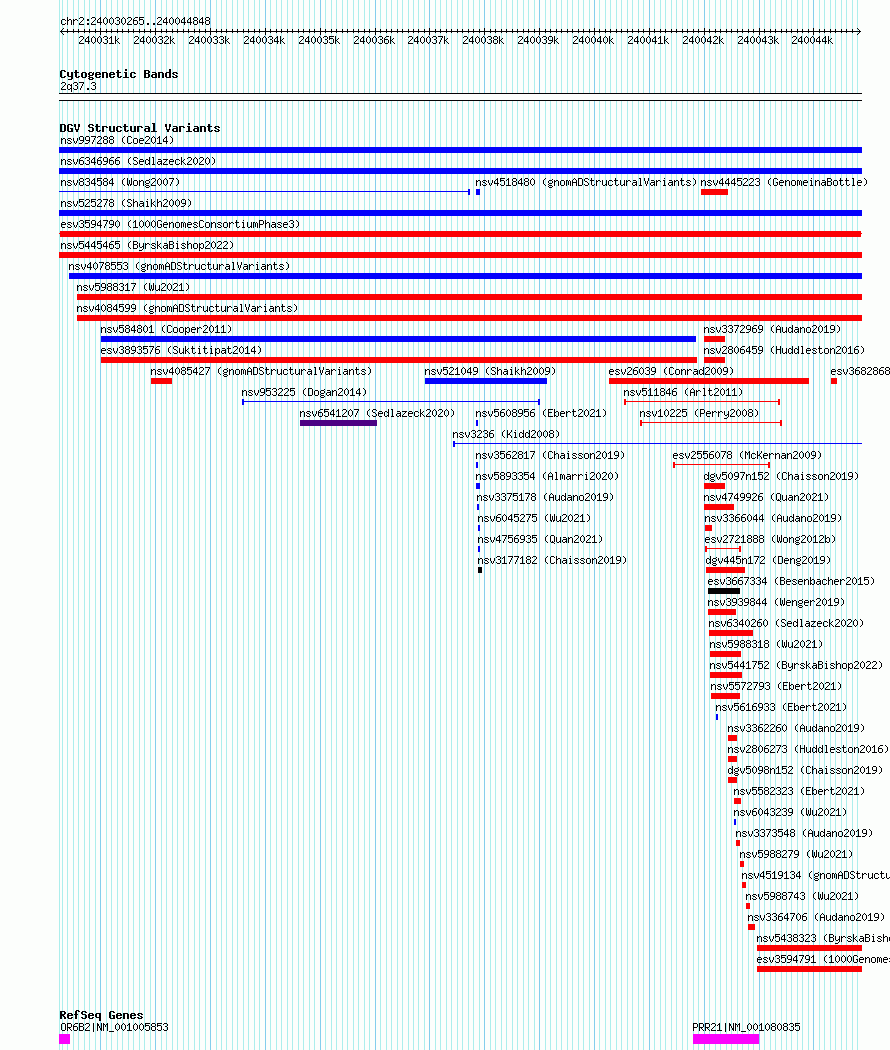Select the 240038k ruler tick label
The height and width of the screenshot is (1050, 890).
pos(483,41)
